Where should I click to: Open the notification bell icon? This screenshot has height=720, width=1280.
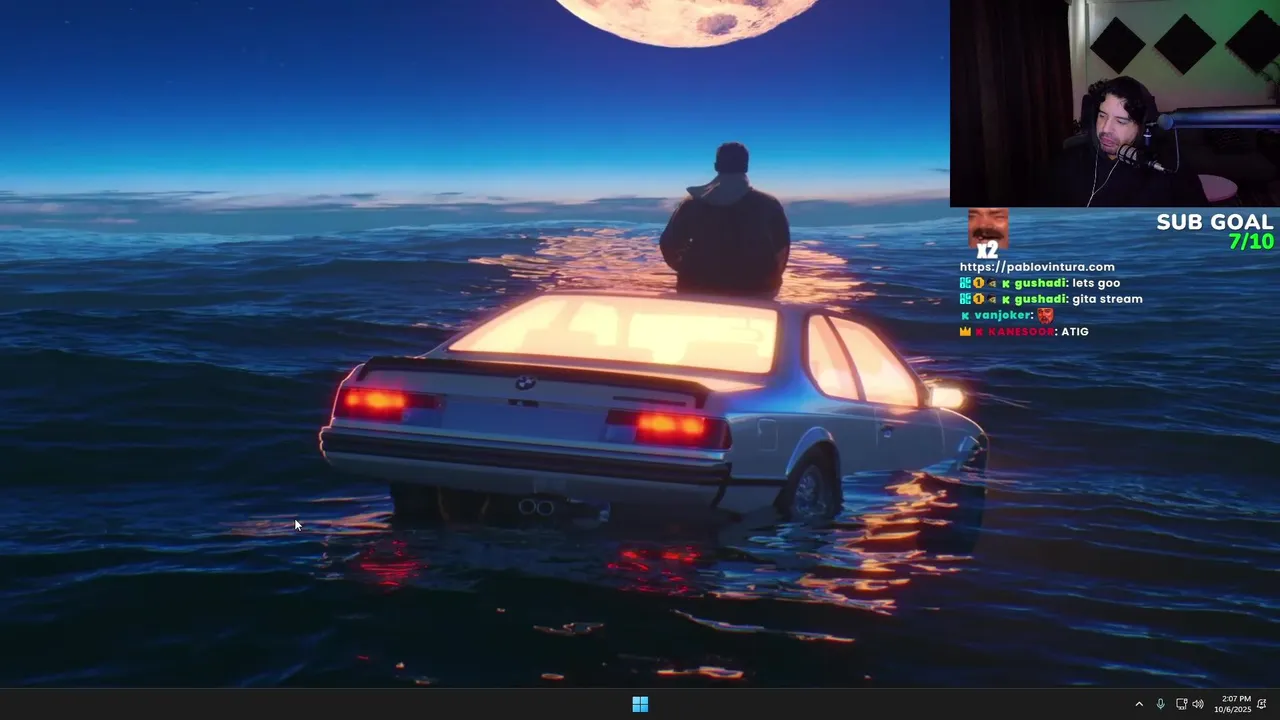pos(1262,704)
